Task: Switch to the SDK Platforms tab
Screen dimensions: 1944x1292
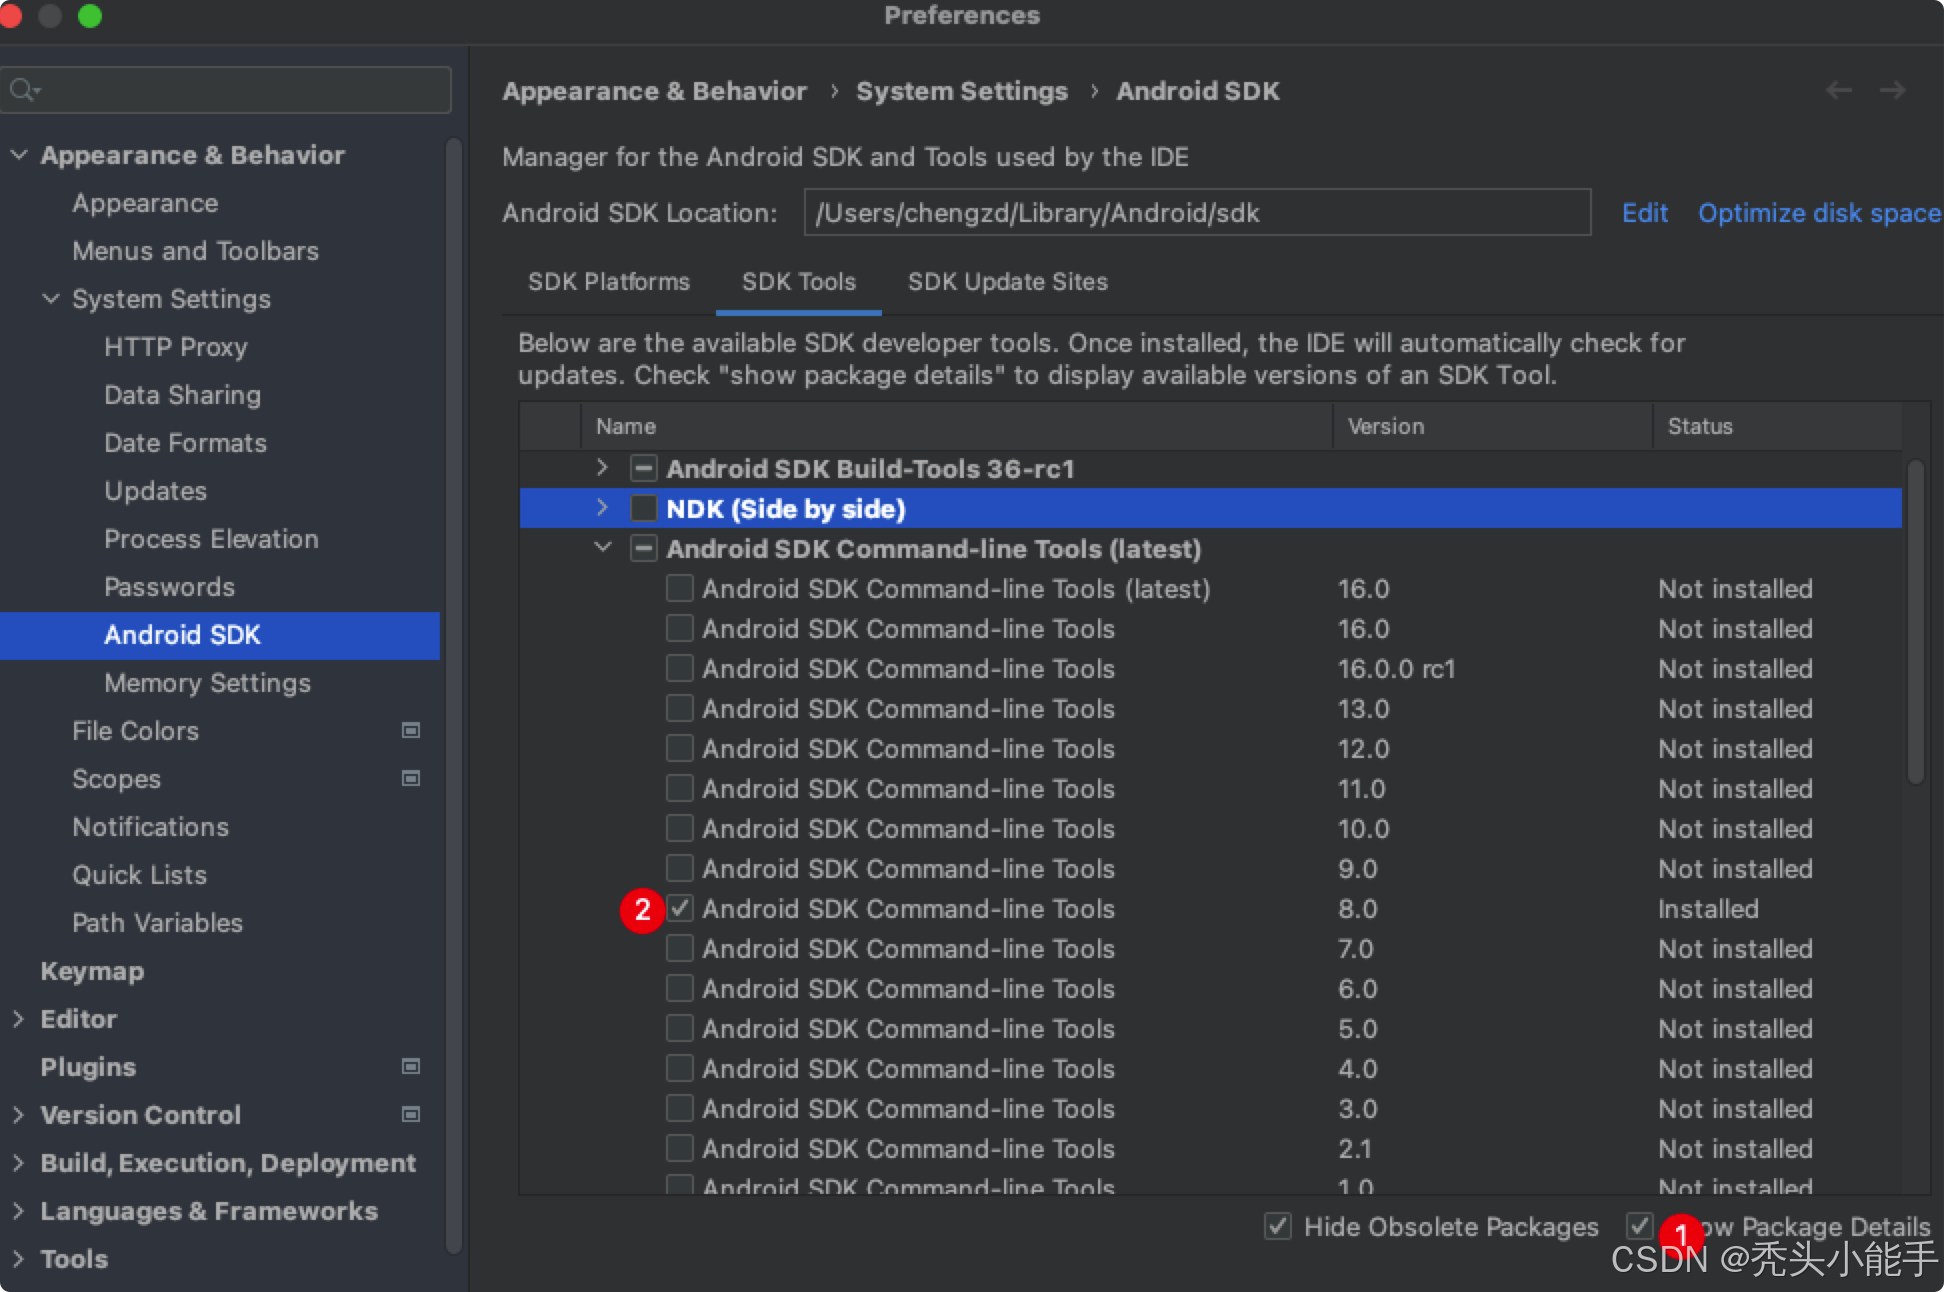Action: tap(608, 282)
